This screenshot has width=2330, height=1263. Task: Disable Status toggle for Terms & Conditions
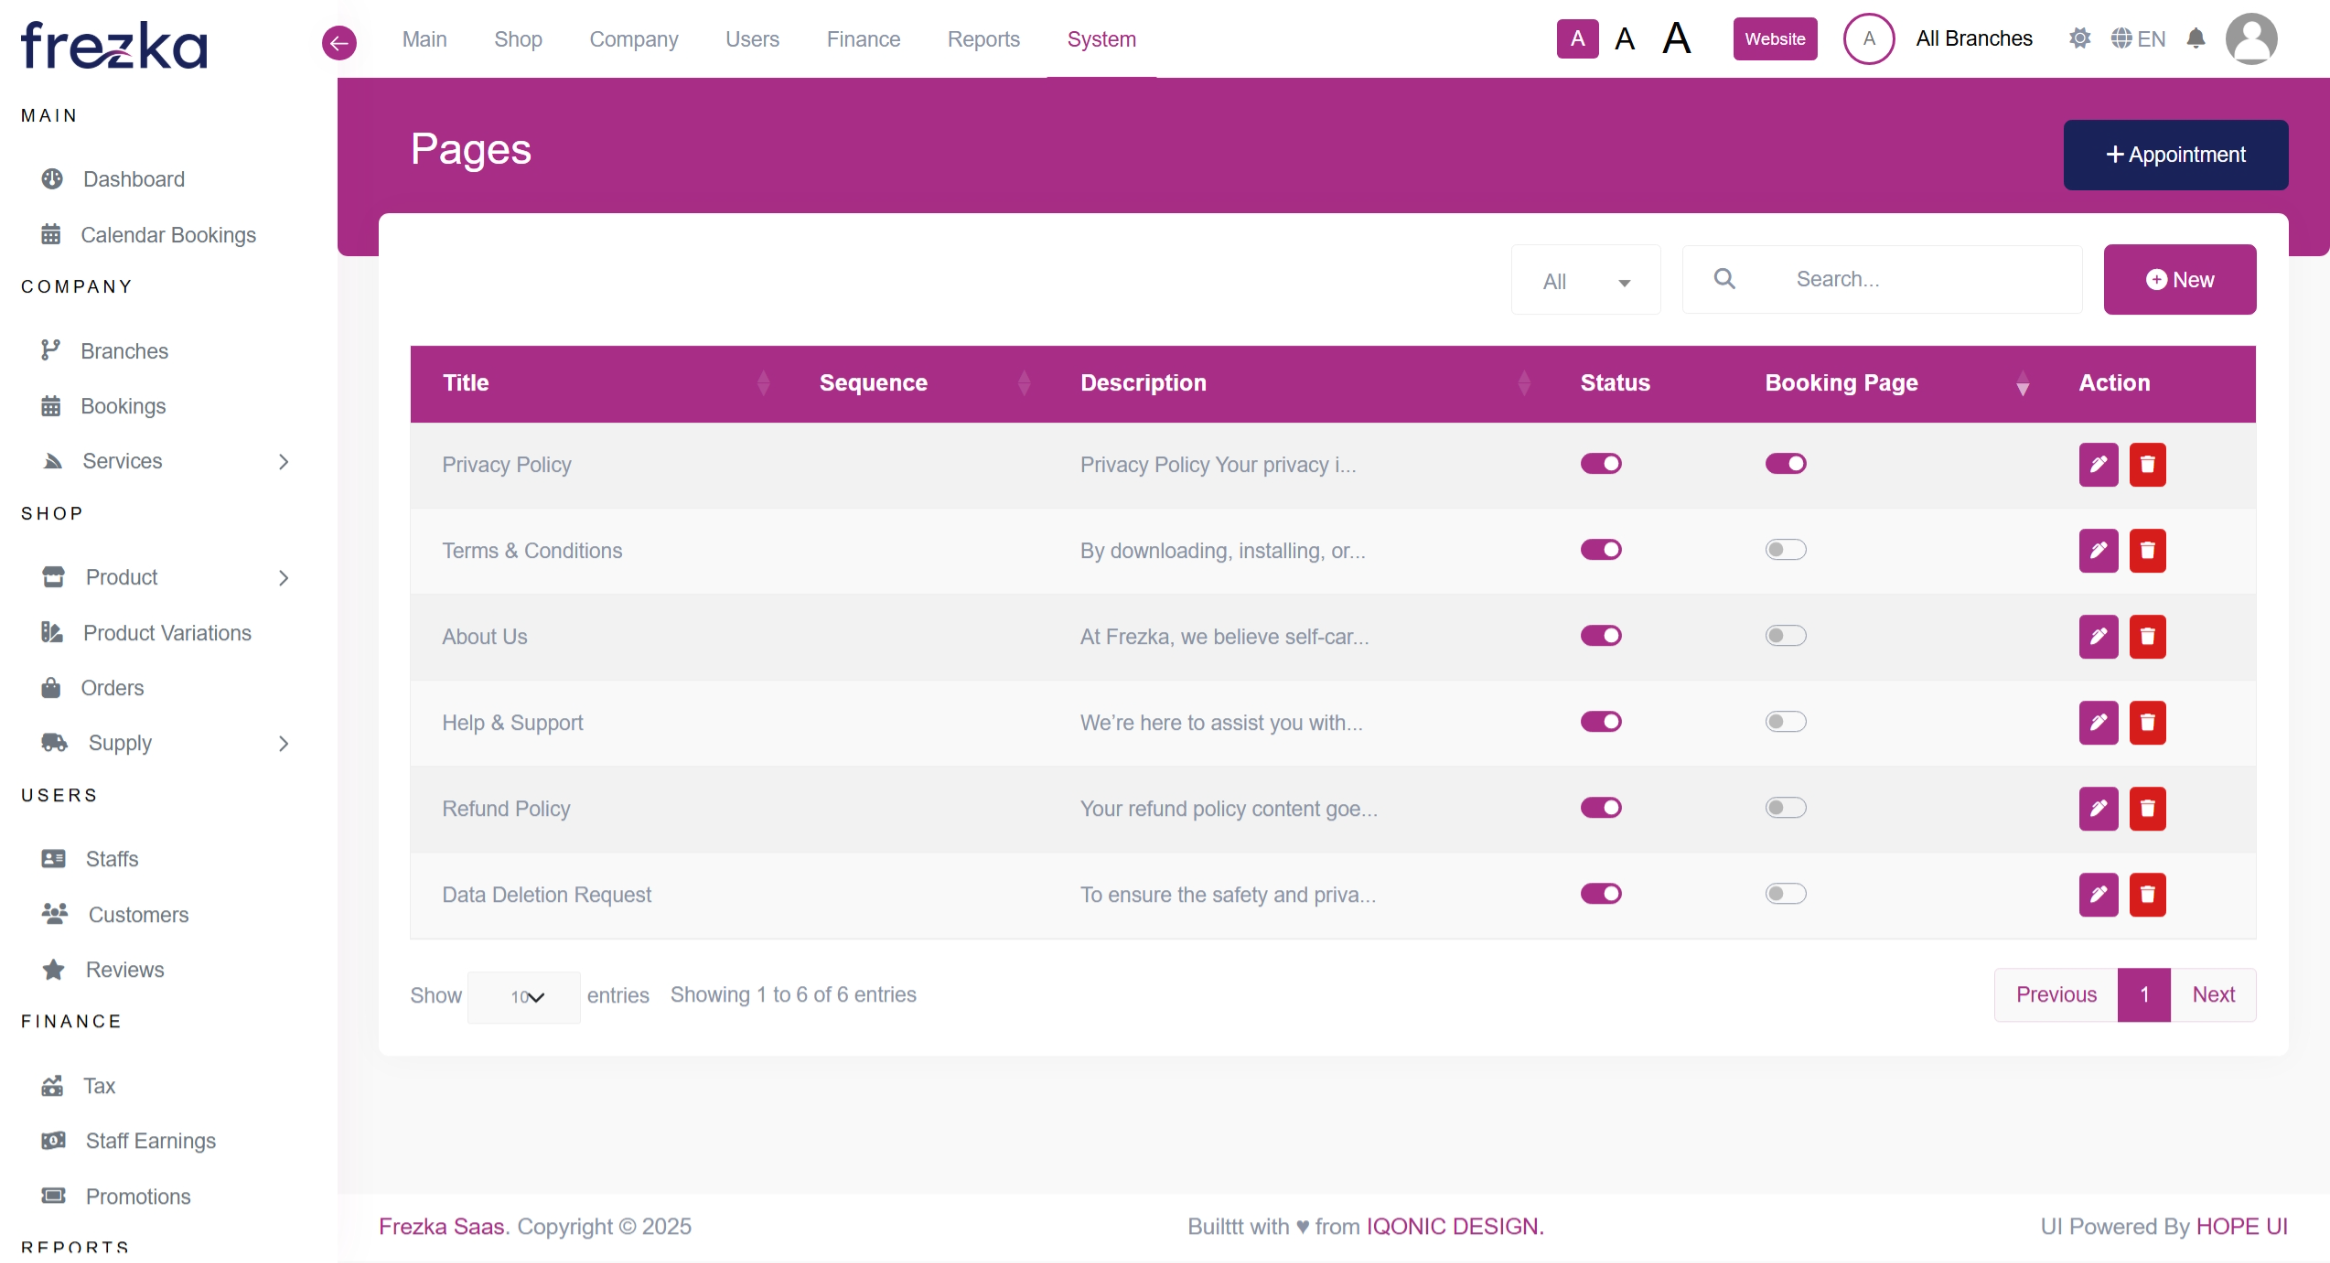point(1600,550)
